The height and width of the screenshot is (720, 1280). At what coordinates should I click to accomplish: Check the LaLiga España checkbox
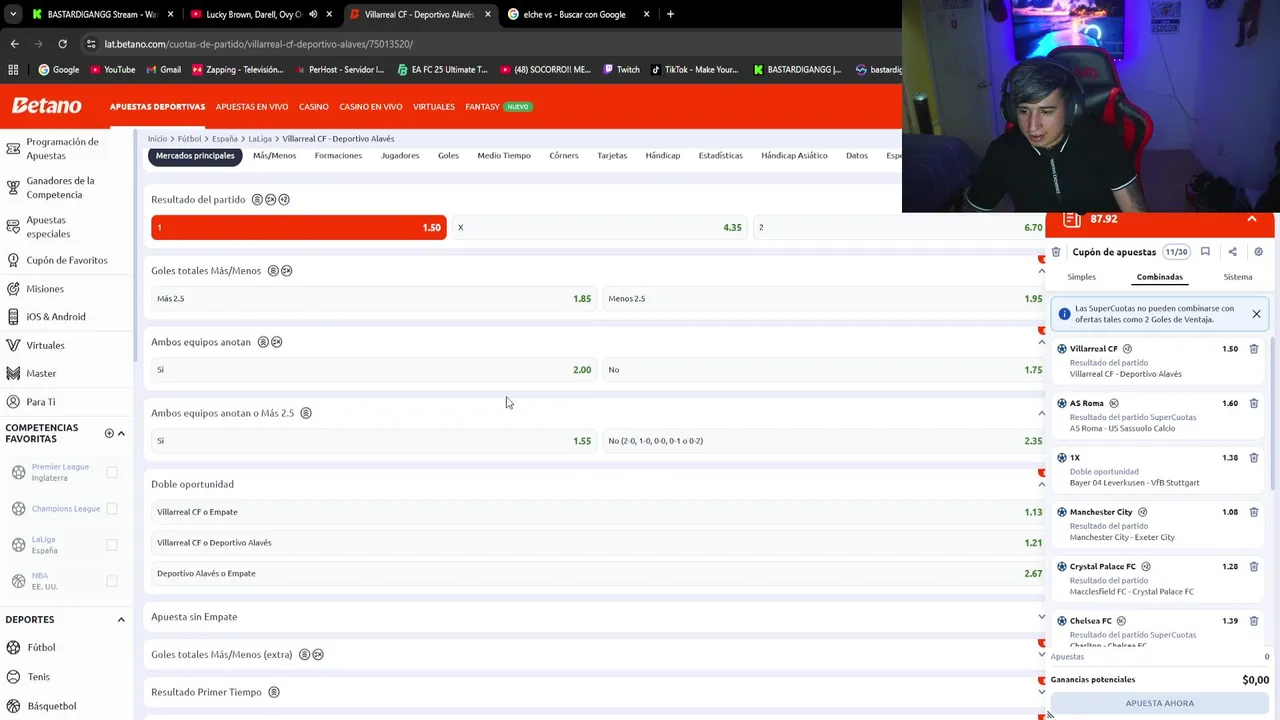tap(112, 545)
